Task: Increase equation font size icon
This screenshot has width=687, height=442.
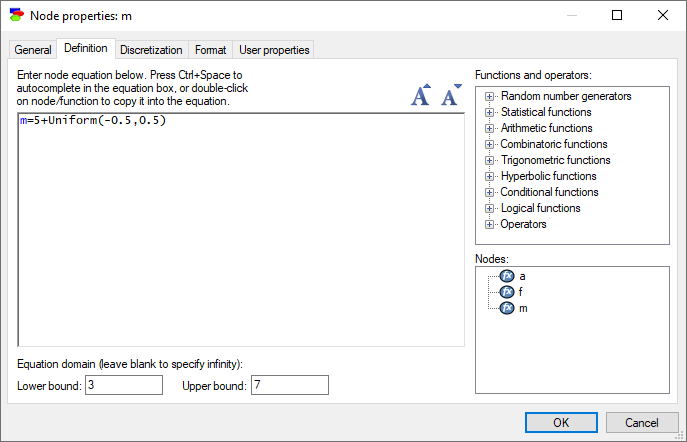Action: (x=421, y=95)
